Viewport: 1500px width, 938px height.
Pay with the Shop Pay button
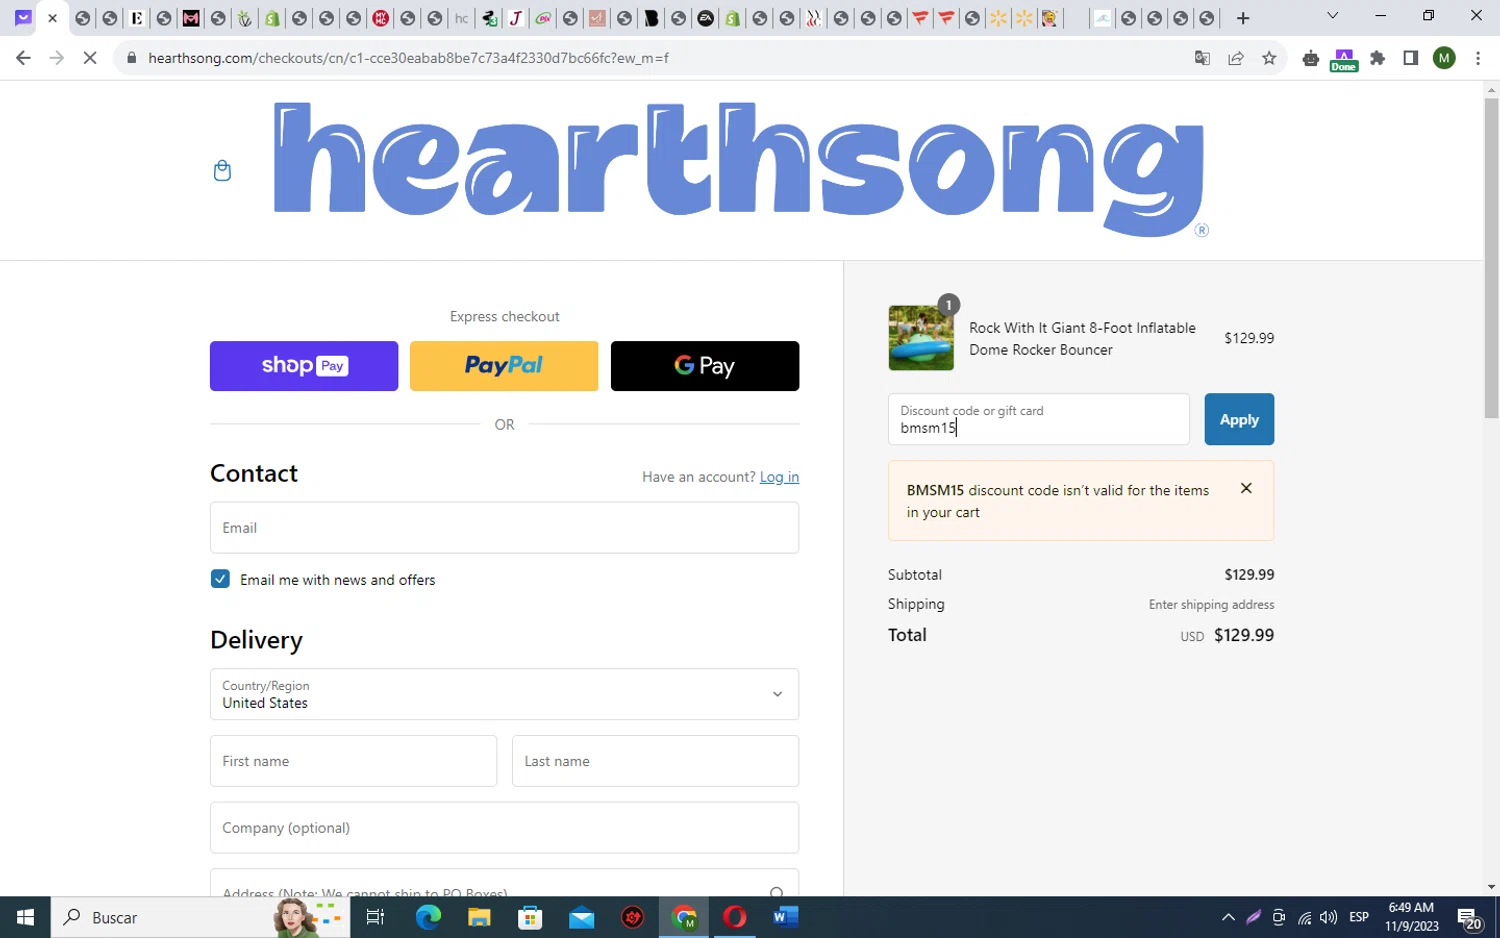(x=304, y=366)
